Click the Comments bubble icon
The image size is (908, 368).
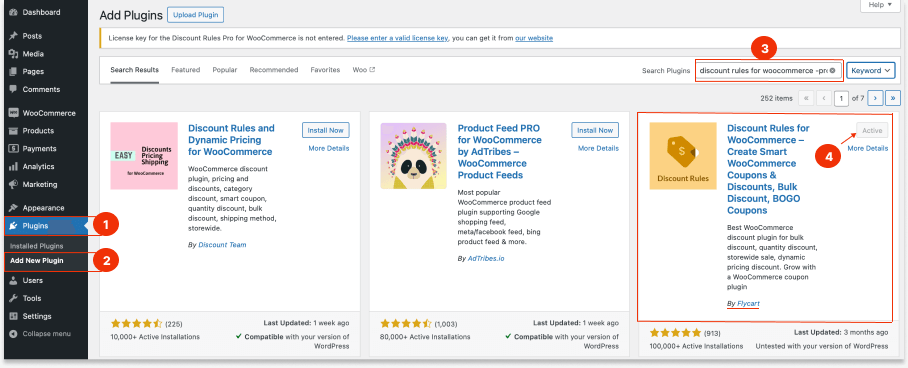click(x=13, y=90)
